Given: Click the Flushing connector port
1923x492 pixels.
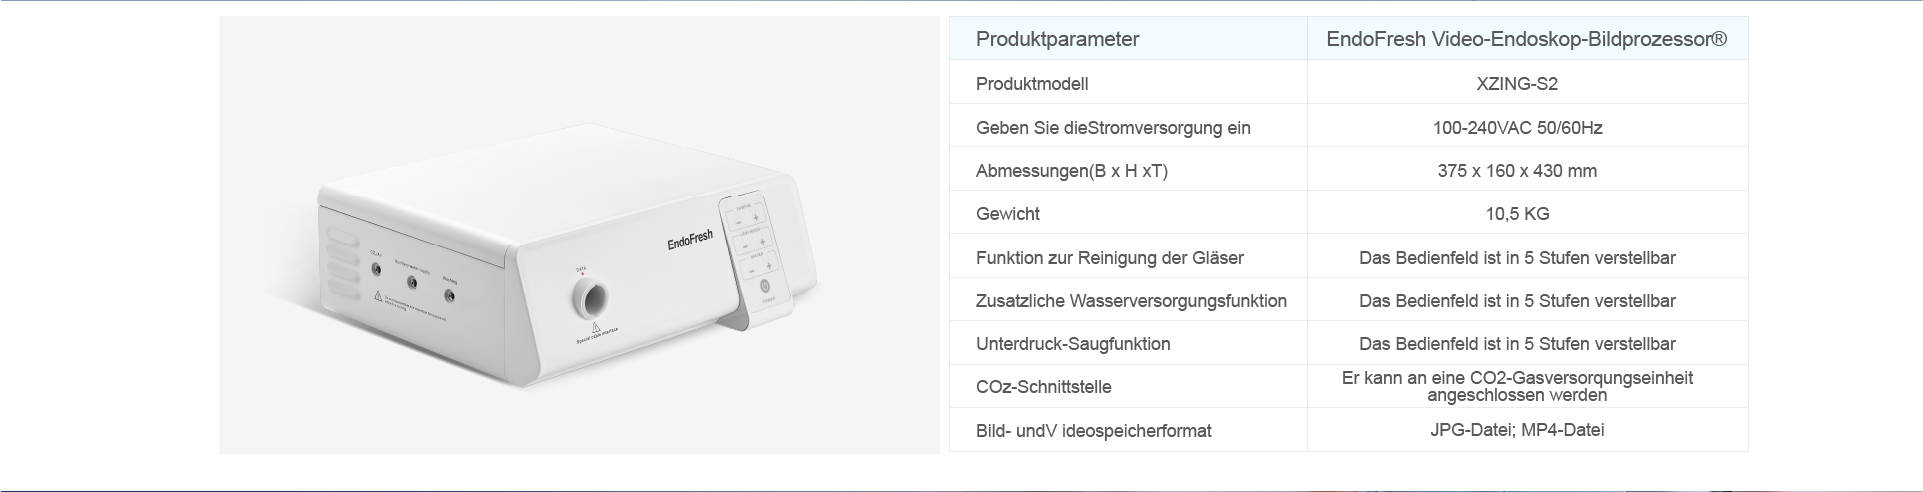Looking at the screenshot, I should 450,296.
